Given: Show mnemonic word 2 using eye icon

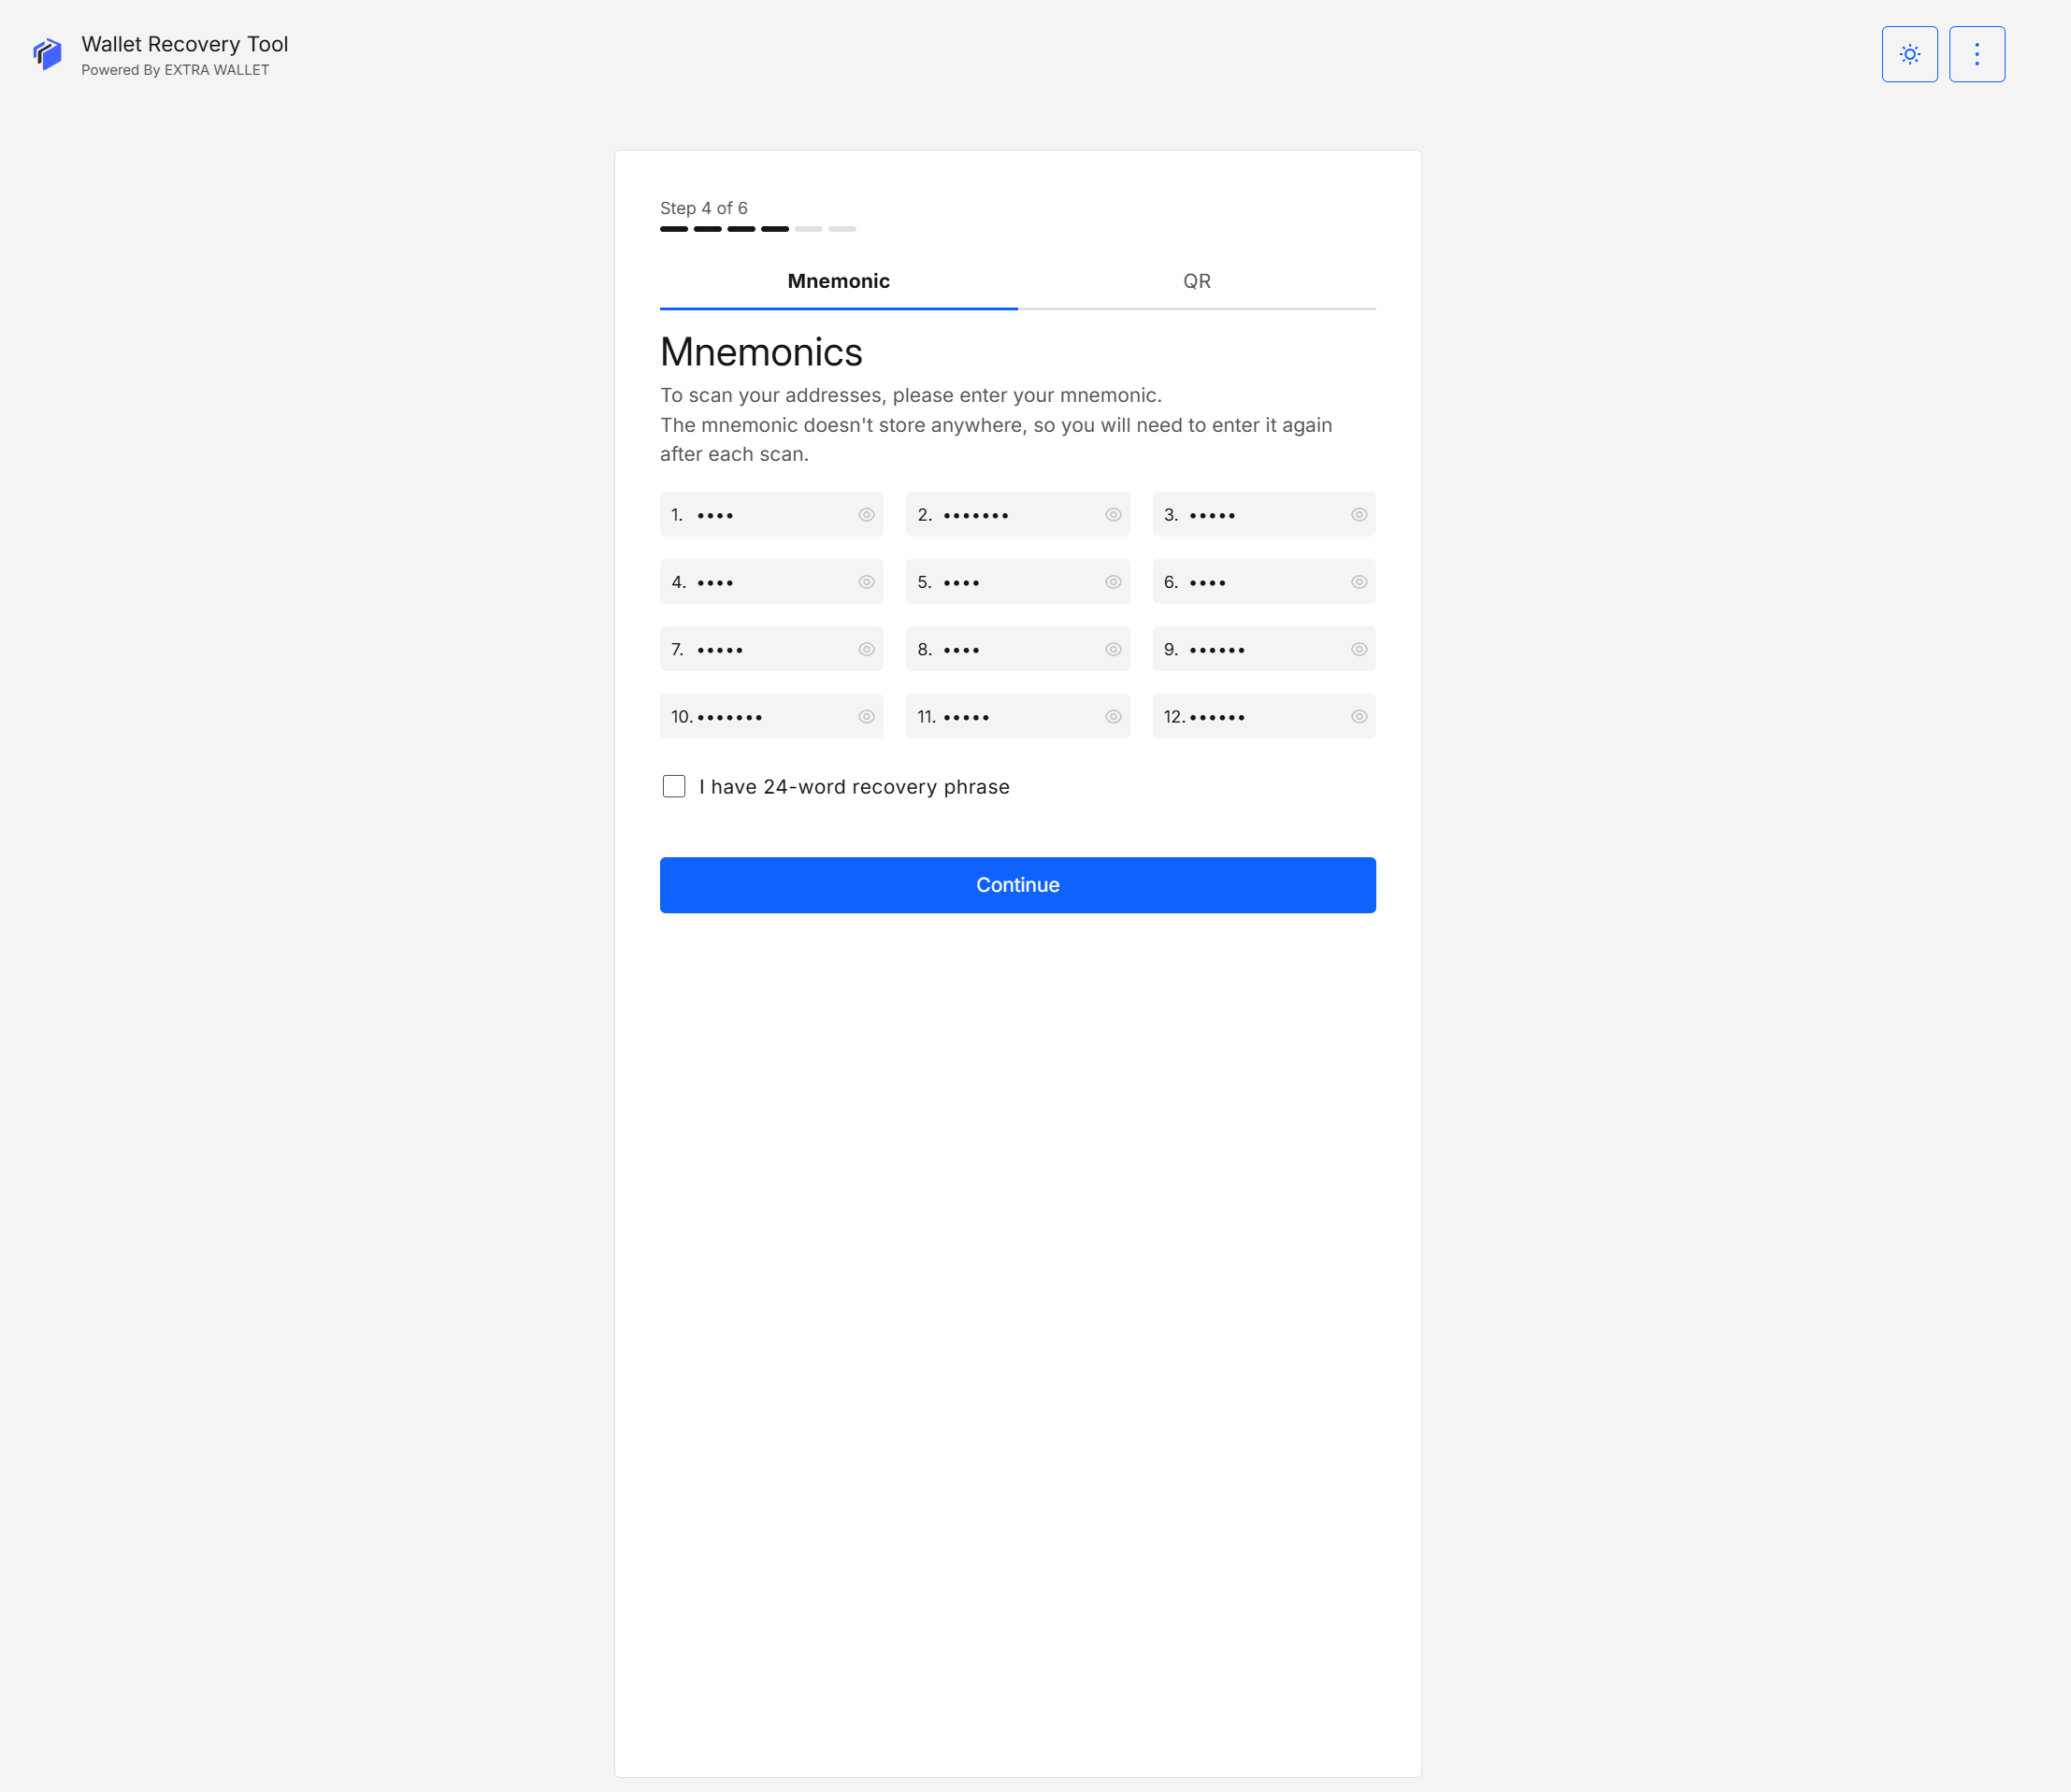Looking at the screenshot, I should click(1112, 515).
